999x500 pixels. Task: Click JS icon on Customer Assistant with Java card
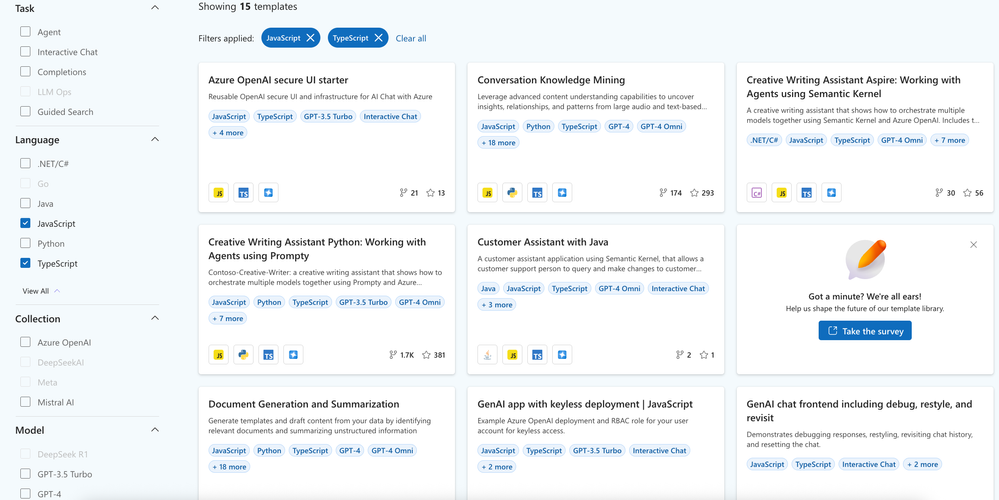tap(512, 355)
